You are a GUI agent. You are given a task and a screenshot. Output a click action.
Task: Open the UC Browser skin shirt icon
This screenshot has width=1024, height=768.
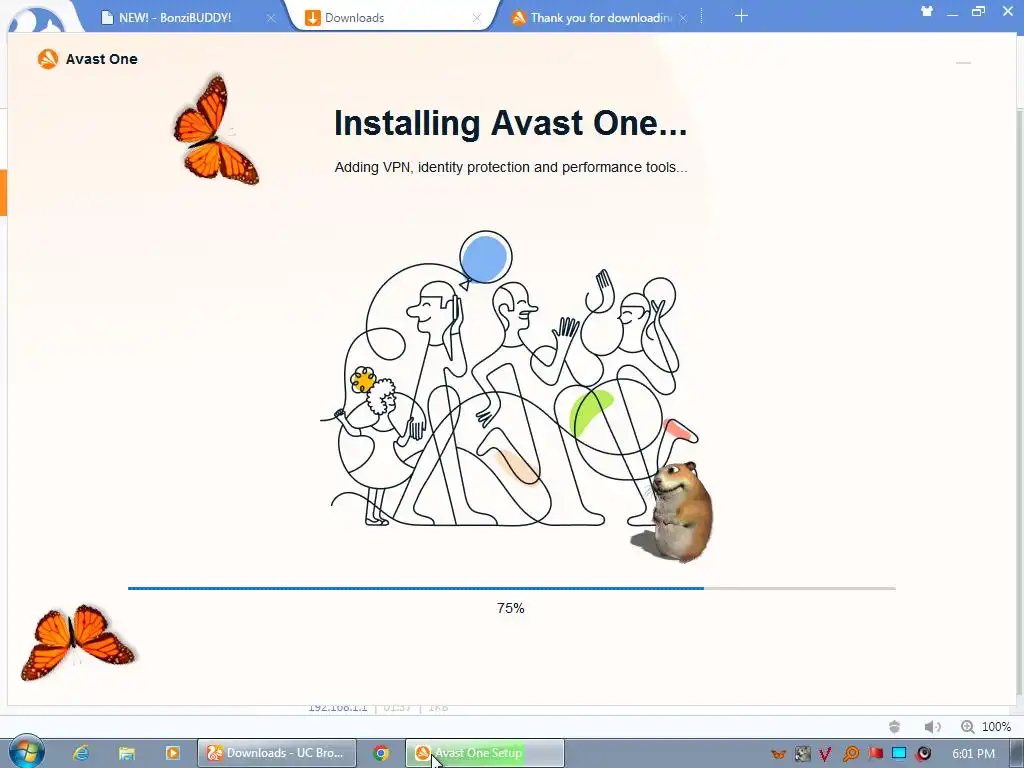(x=926, y=11)
